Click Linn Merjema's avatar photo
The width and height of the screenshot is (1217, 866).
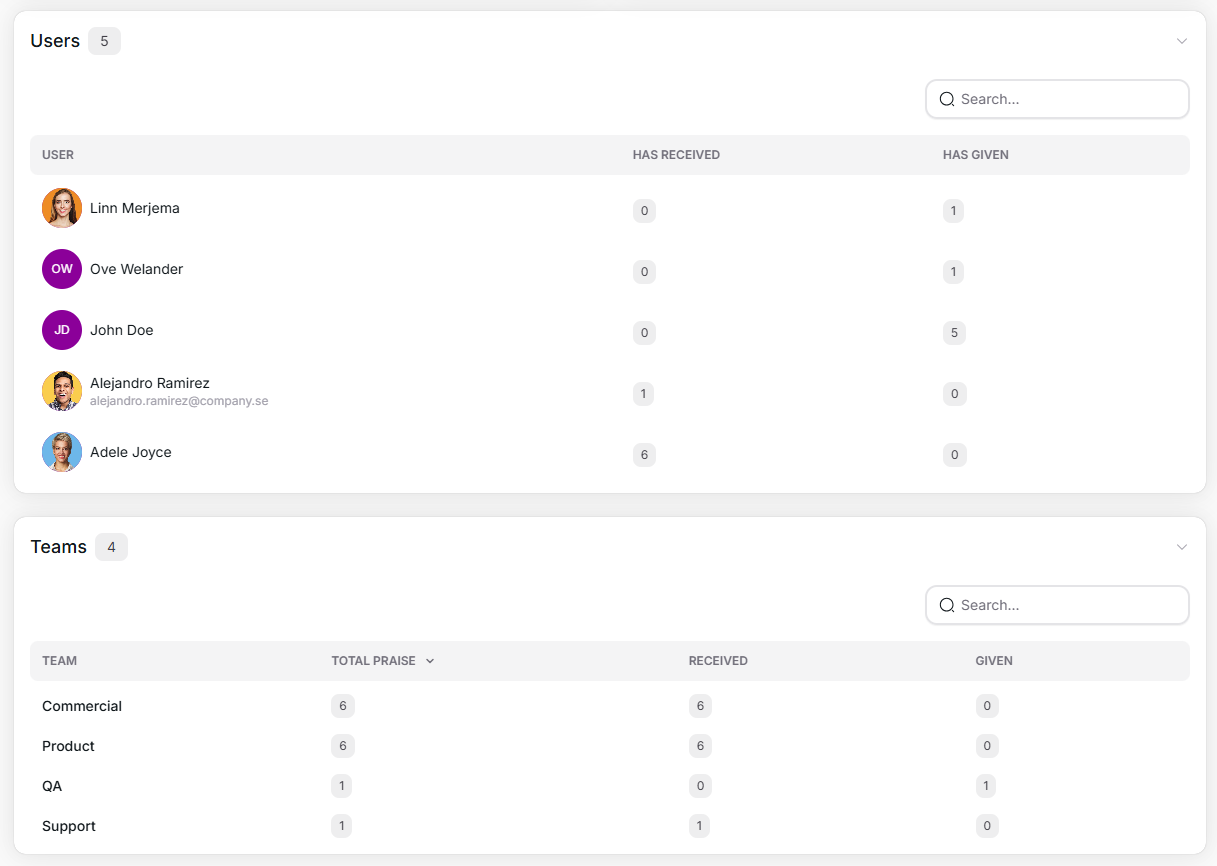(62, 208)
